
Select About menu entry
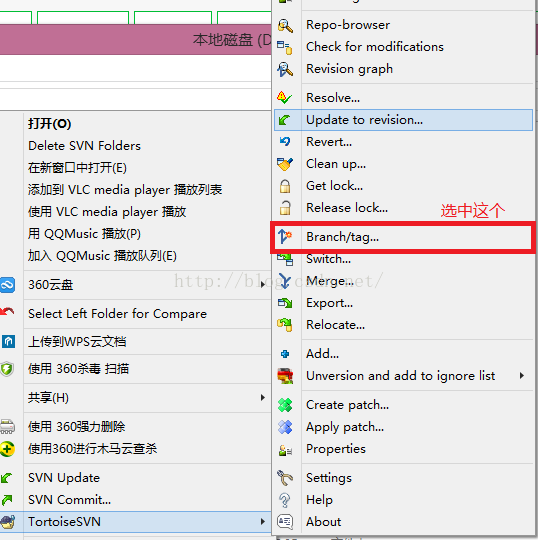pyautogui.click(x=323, y=522)
